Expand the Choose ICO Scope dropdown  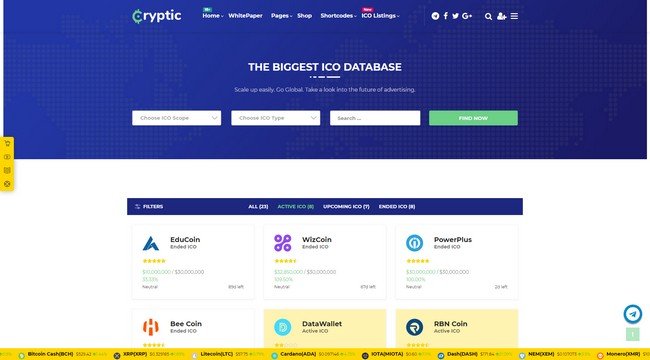177,118
